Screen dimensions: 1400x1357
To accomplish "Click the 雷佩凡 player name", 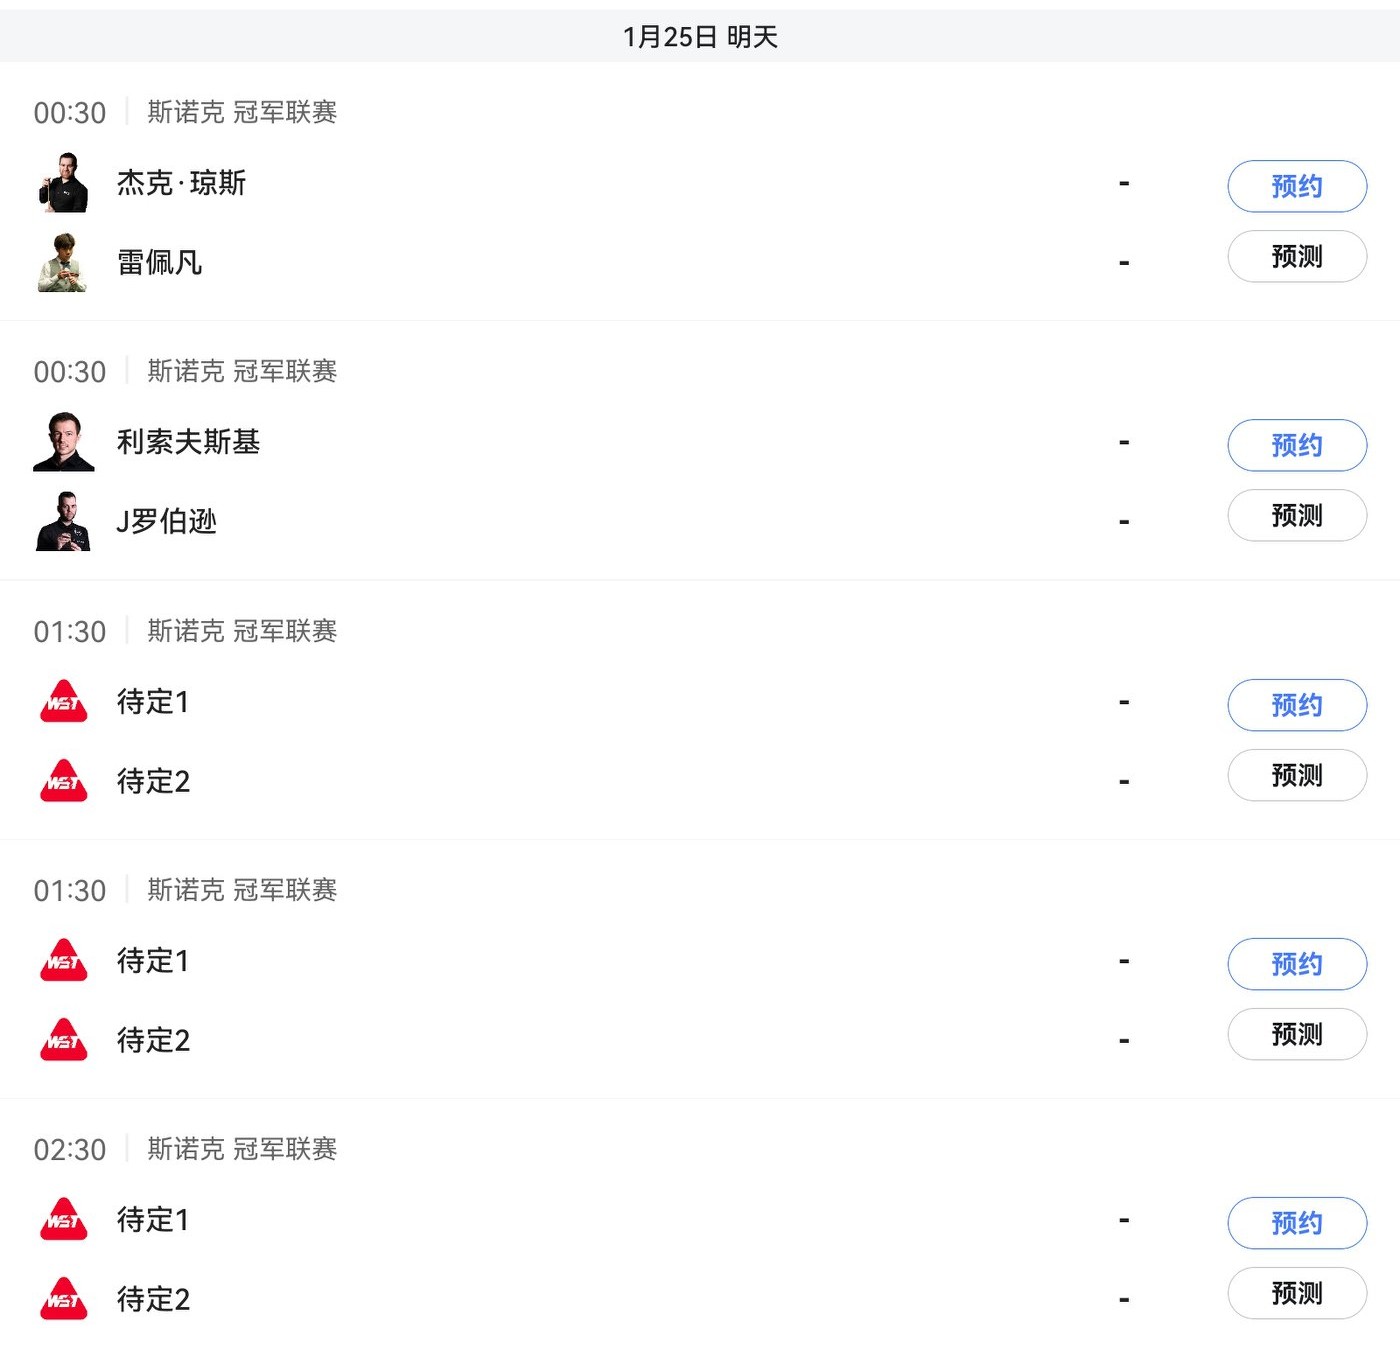I will pos(159,262).
